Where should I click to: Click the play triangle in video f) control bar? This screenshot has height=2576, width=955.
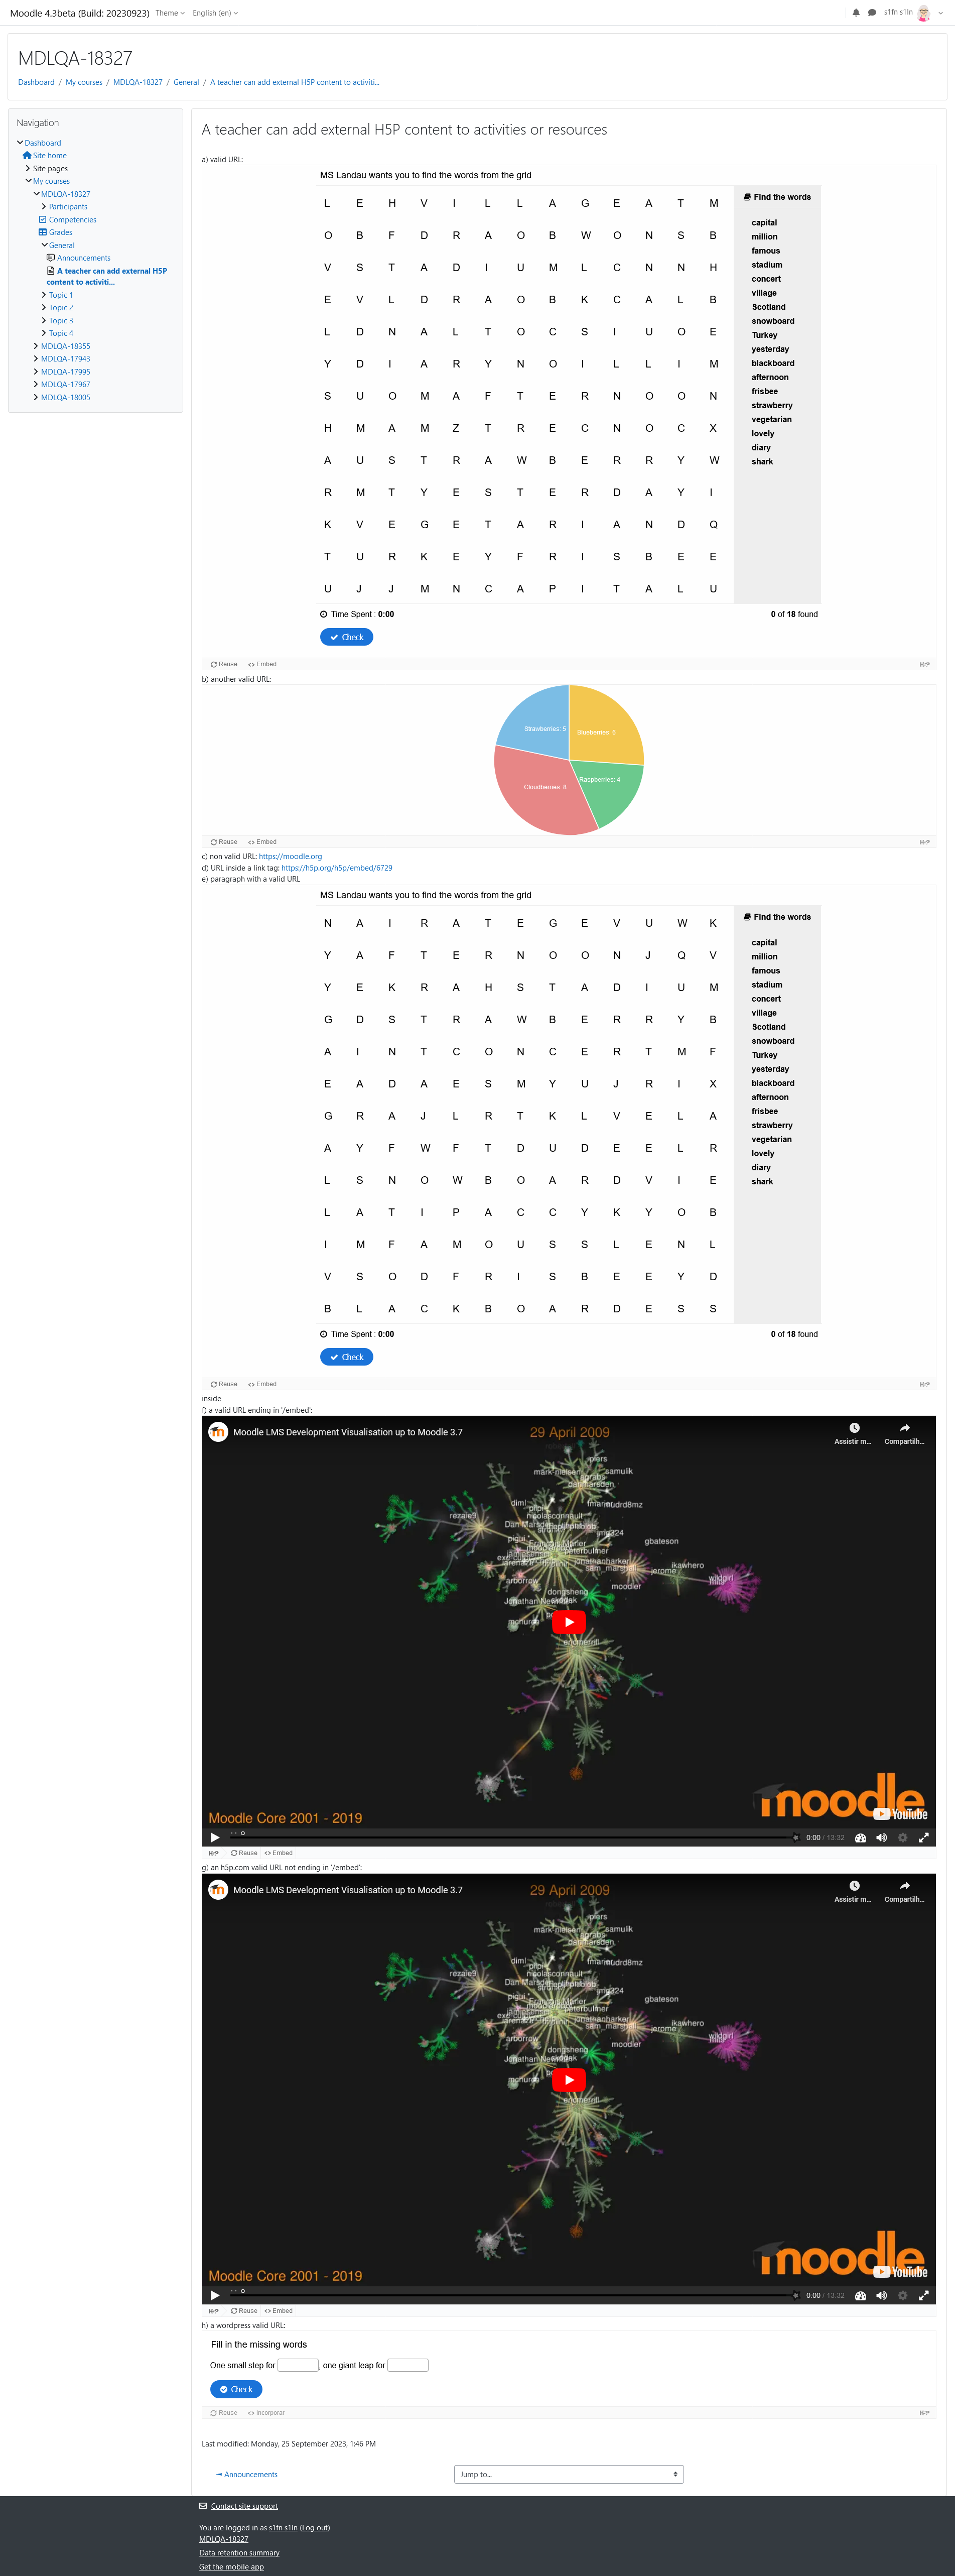[214, 1837]
